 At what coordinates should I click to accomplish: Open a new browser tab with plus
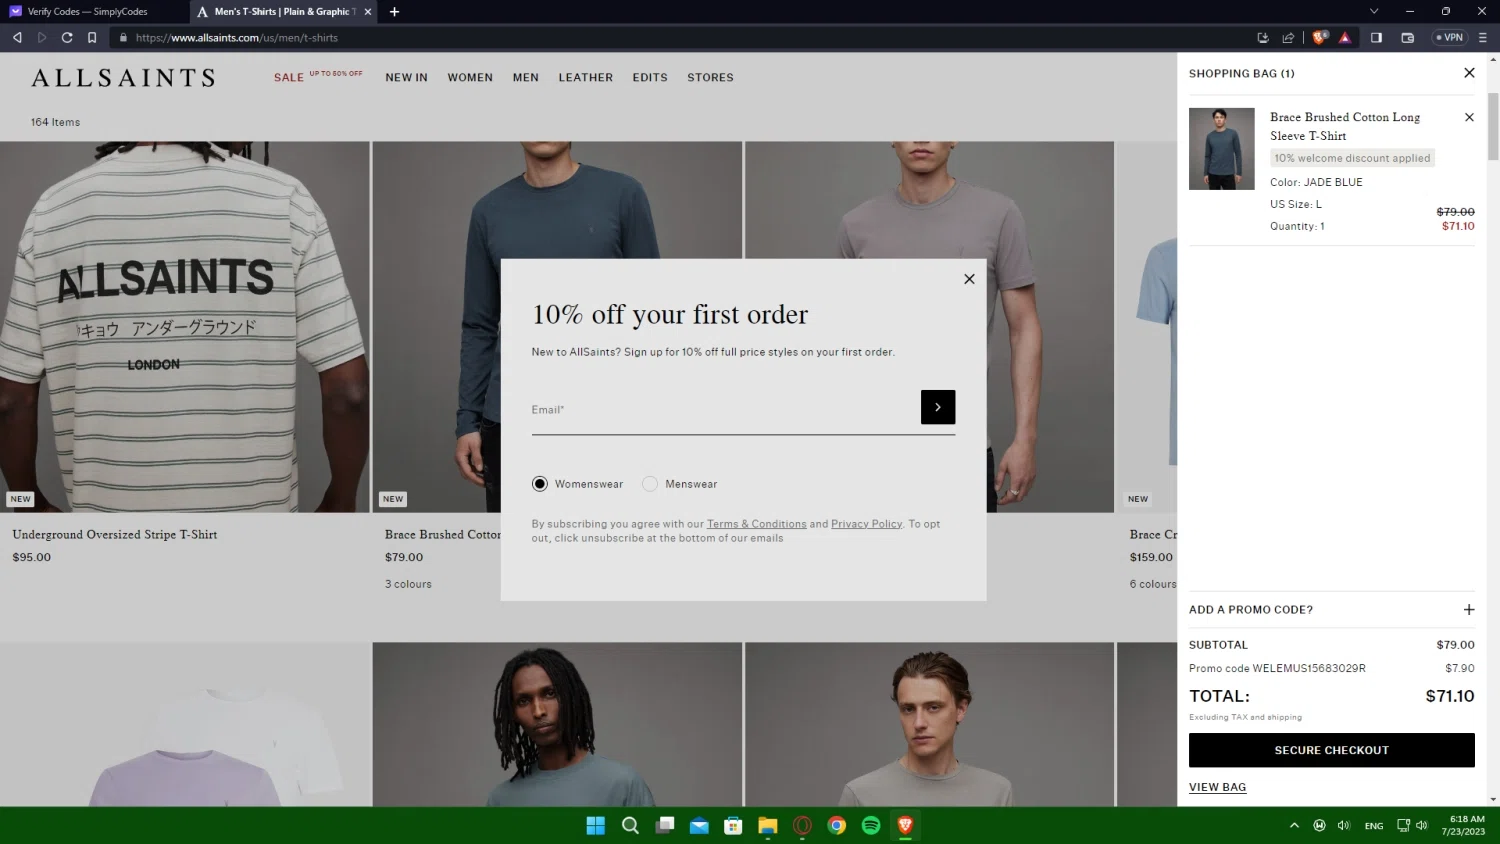coord(394,12)
